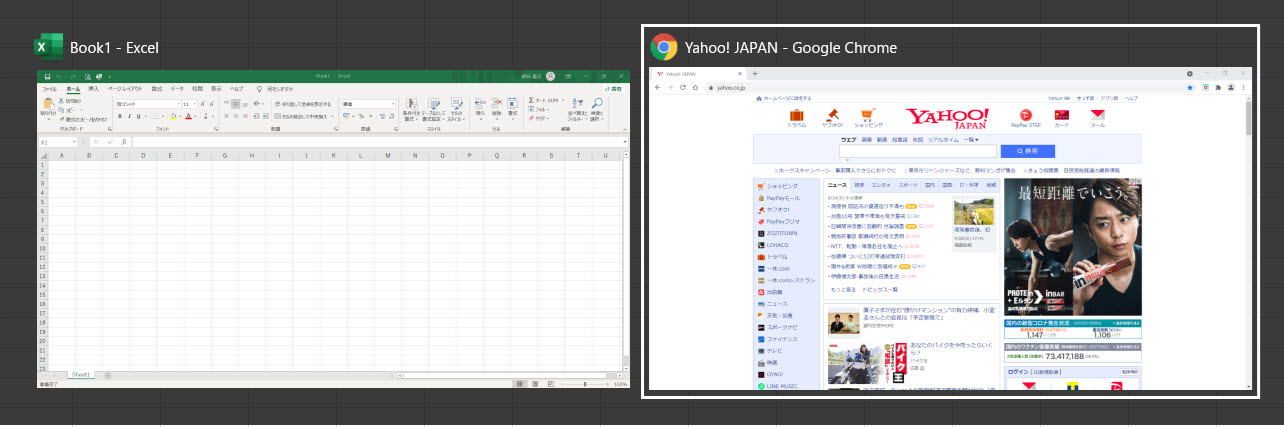Click the Paste icon in Excel's clipboard group
1284x427 pixels.
click(47, 105)
